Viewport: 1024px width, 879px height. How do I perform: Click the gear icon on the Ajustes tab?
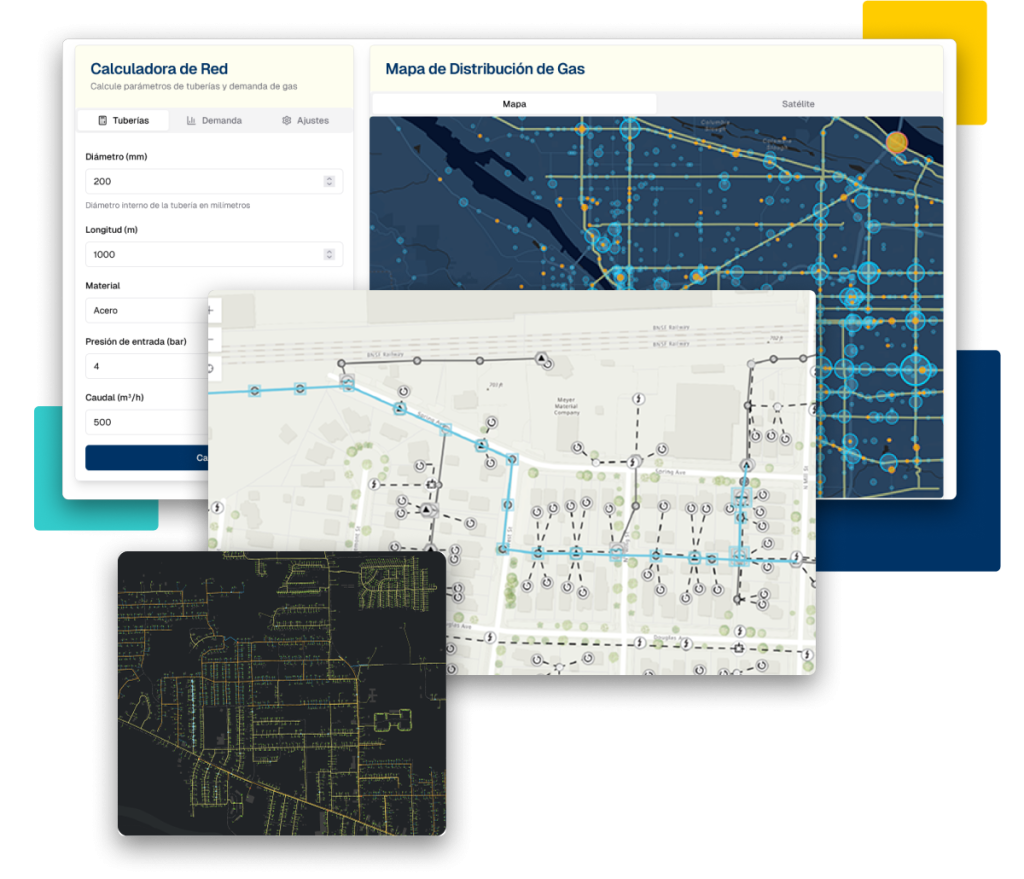tap(287, 120)
